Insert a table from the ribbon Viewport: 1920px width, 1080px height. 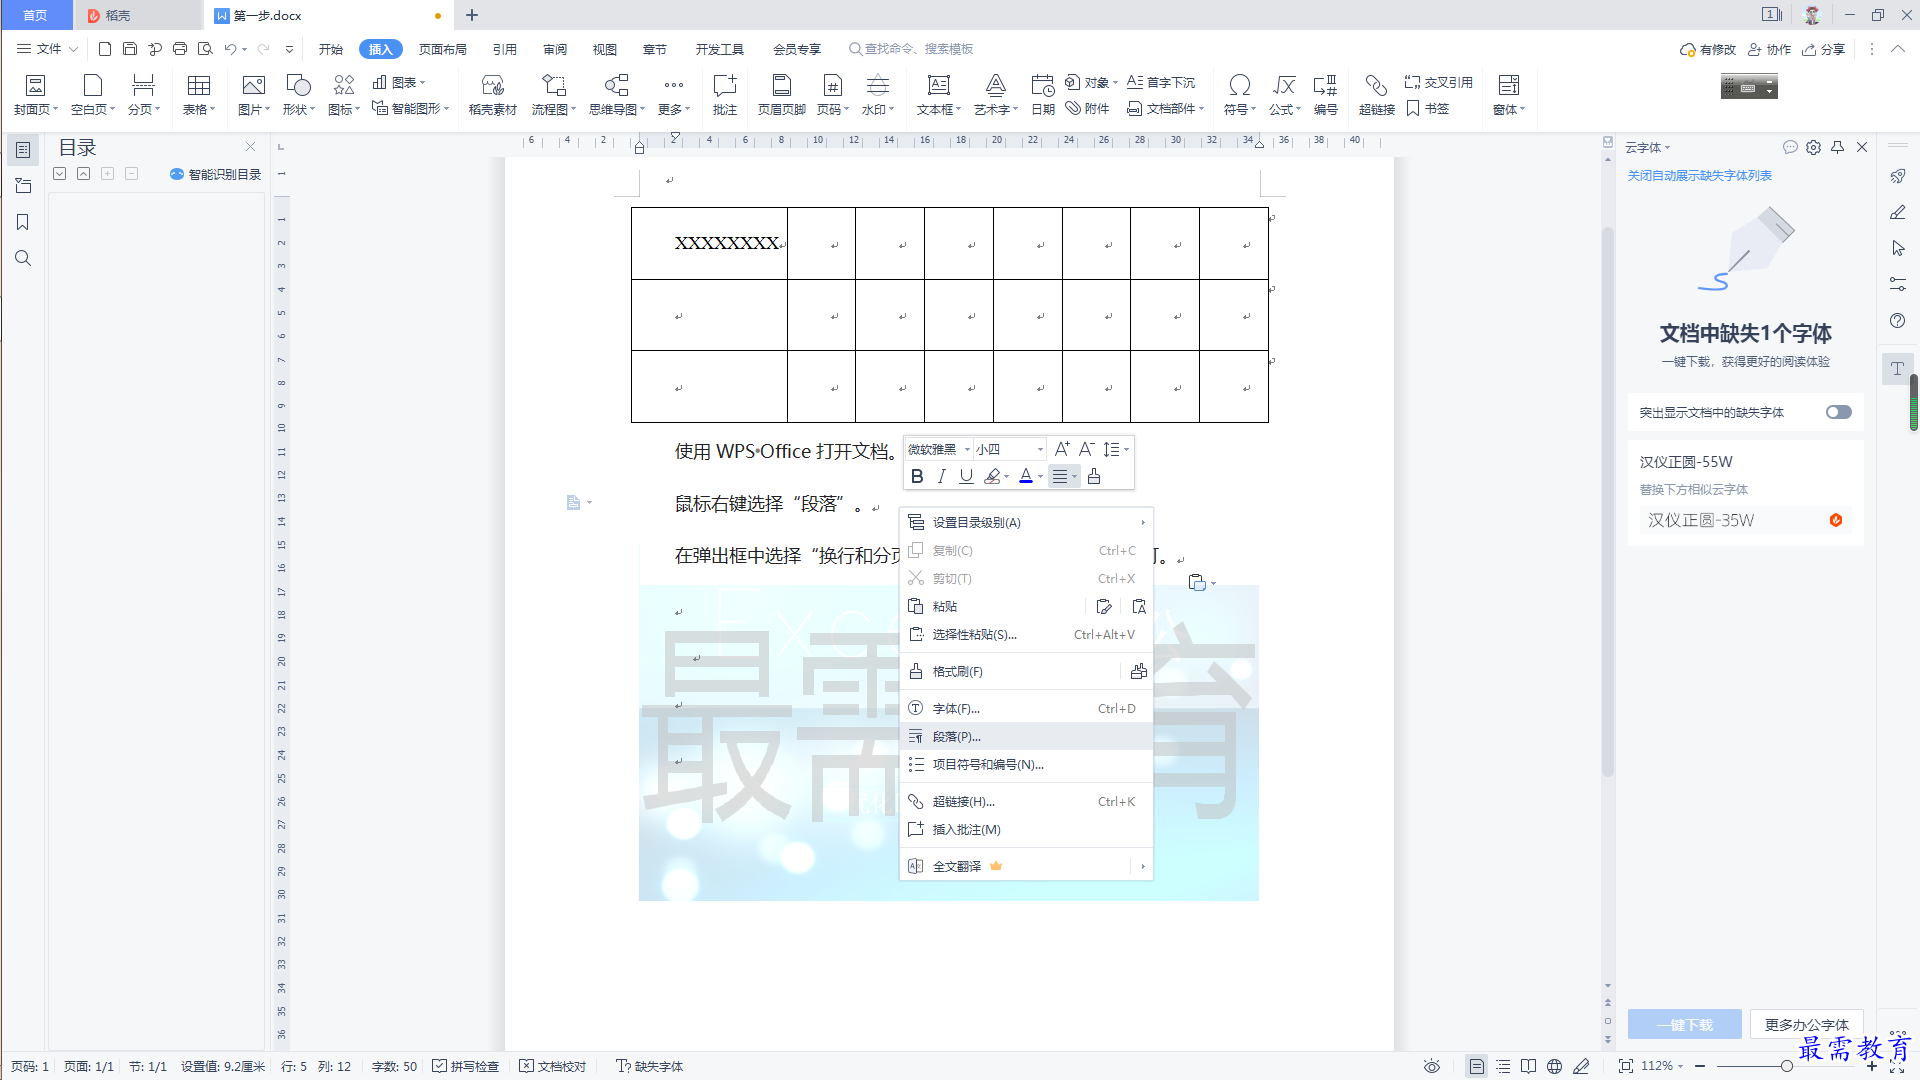pyautogui.click(x=199, y=95)
